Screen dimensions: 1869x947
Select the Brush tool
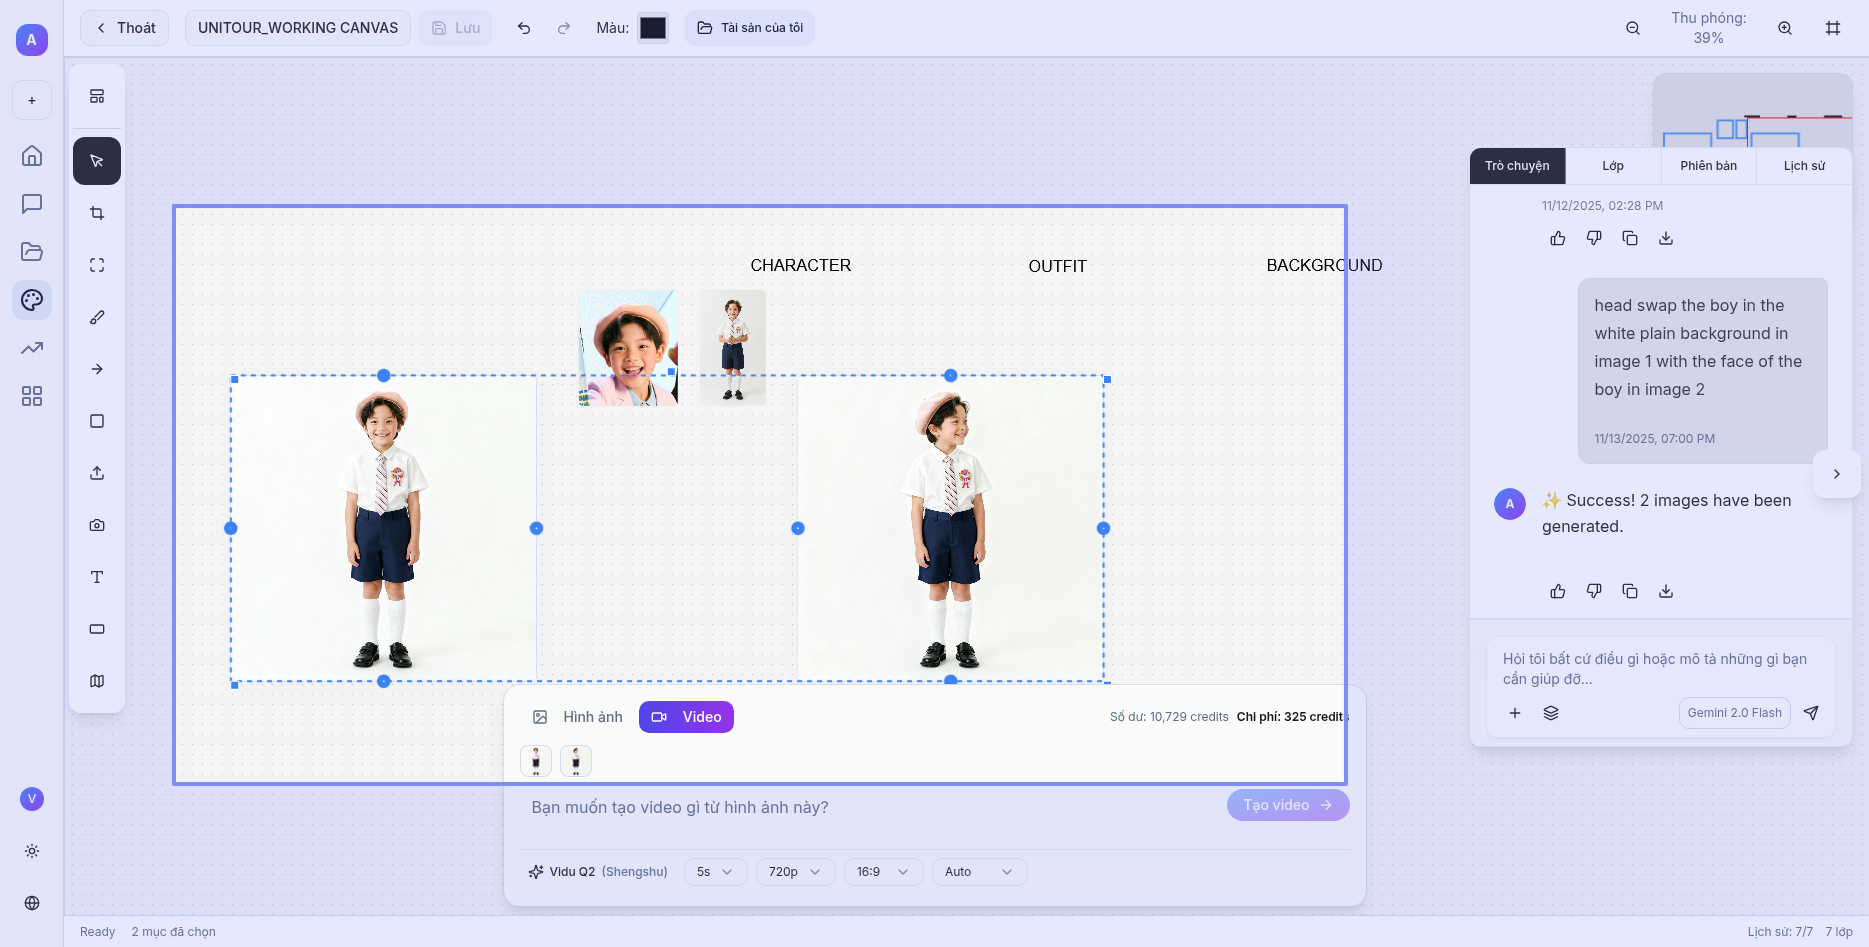point(97,317)
